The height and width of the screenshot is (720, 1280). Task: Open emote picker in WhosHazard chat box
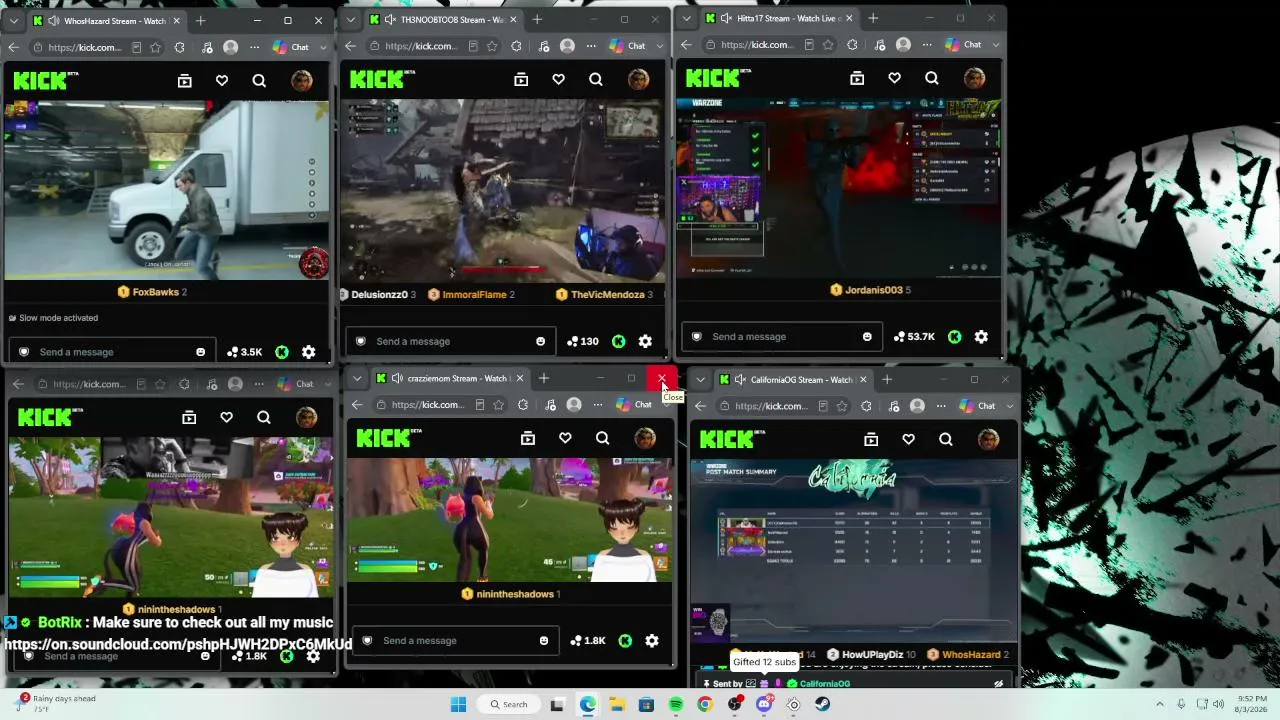[x=201, y=352]
